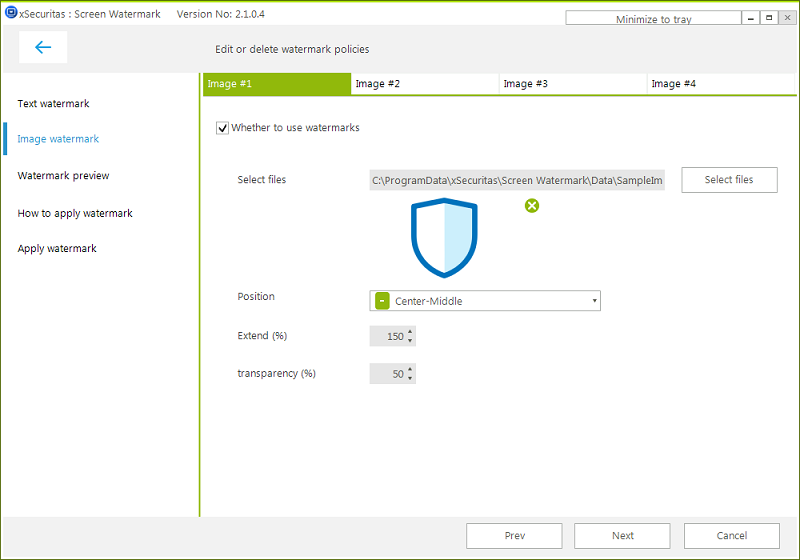This screenshot has width=800, height=560.
Task: Decrease the transparency percentage value
Action: 410,378
